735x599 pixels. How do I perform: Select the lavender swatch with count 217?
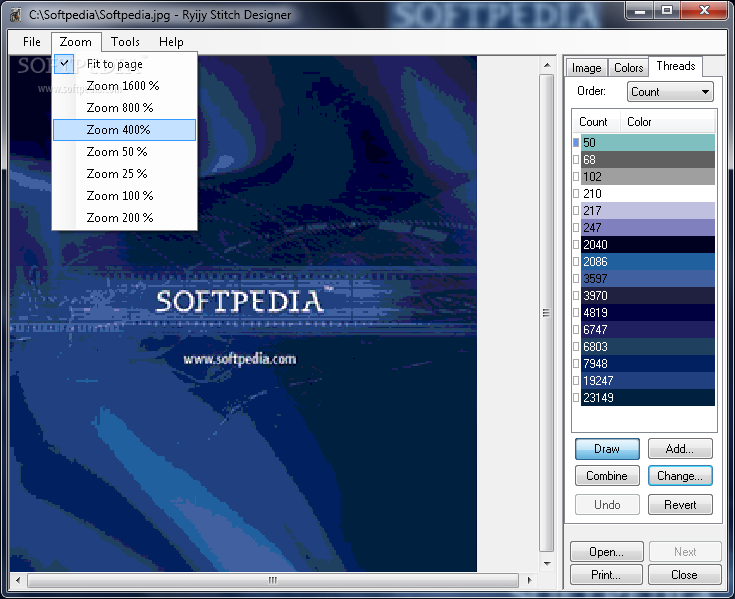(x=648, y=210)
